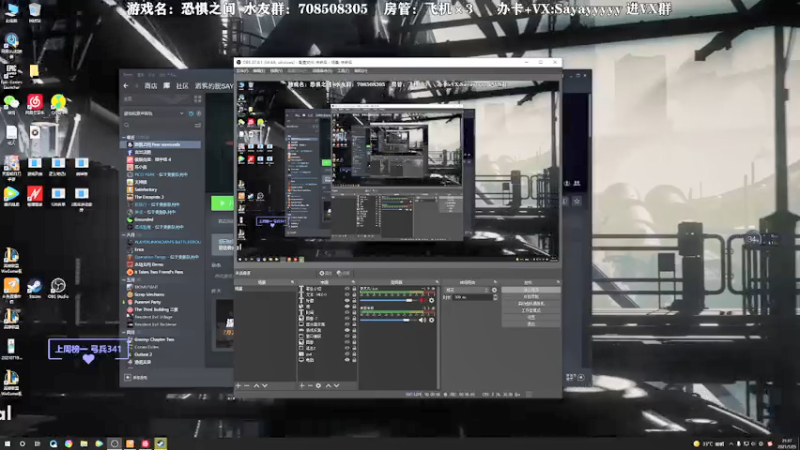Click Steam library search field
The image size is (800, 450).
coord(158,125)
